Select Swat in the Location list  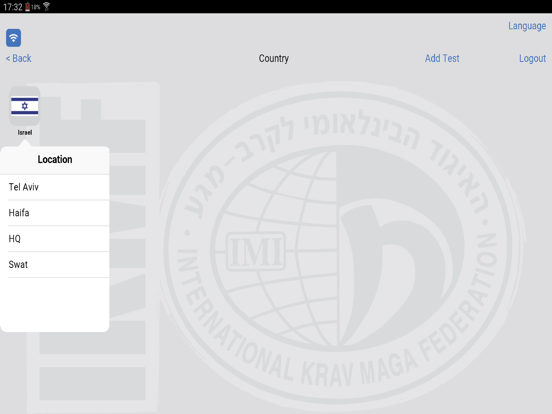pos(55,265)
